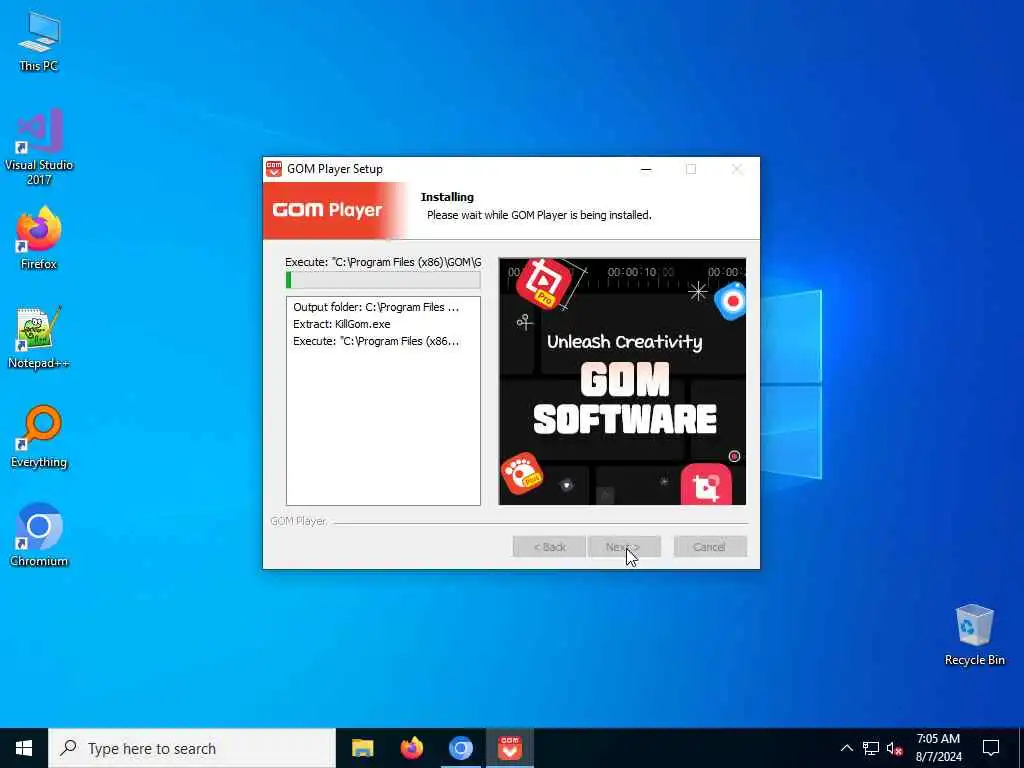Open the taskbar clock and date
This screenshot has width=1024, height=768.
(938, 748)
